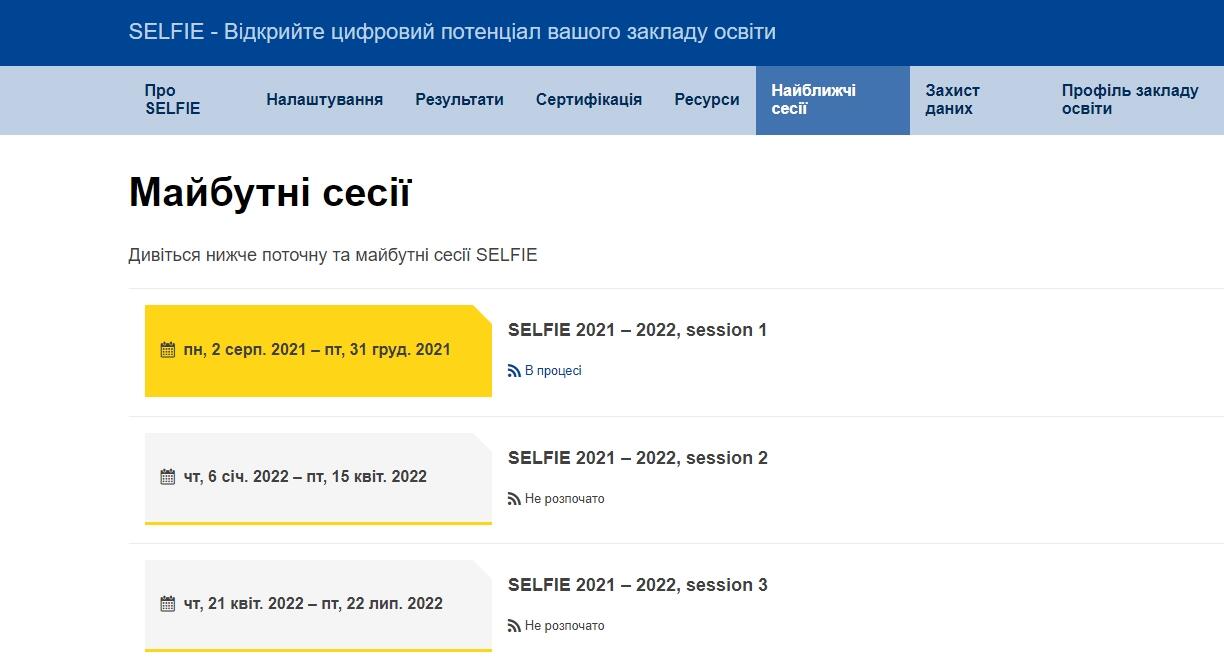The width and height of the screenshot is (1224, 666).
Task: Select the Найближчі сесії tab
Action: pos(833,100)
